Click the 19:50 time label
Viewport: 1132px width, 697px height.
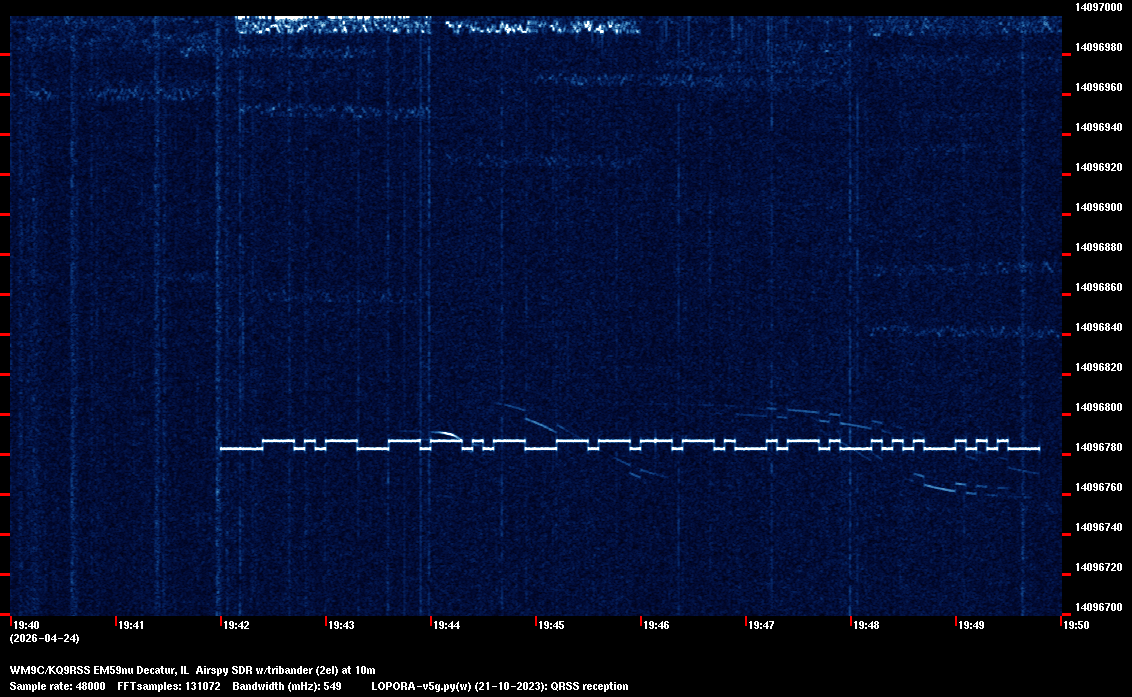point(1076,625)
